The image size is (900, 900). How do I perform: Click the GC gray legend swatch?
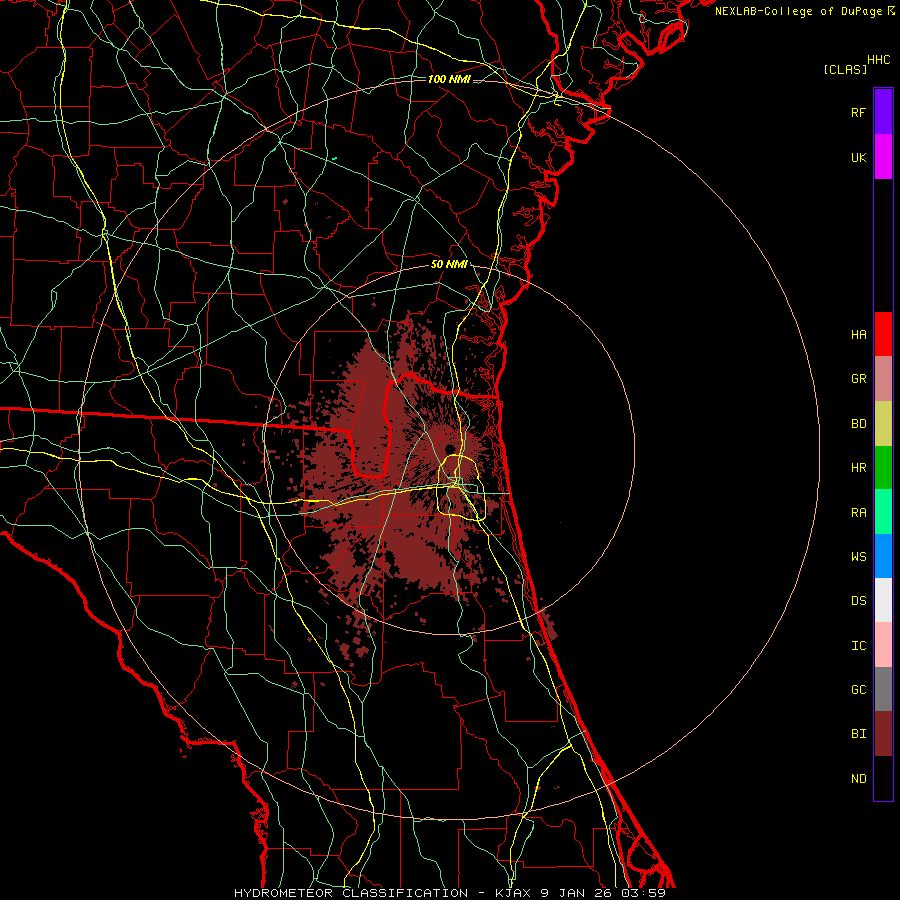(x=883, y=689)
